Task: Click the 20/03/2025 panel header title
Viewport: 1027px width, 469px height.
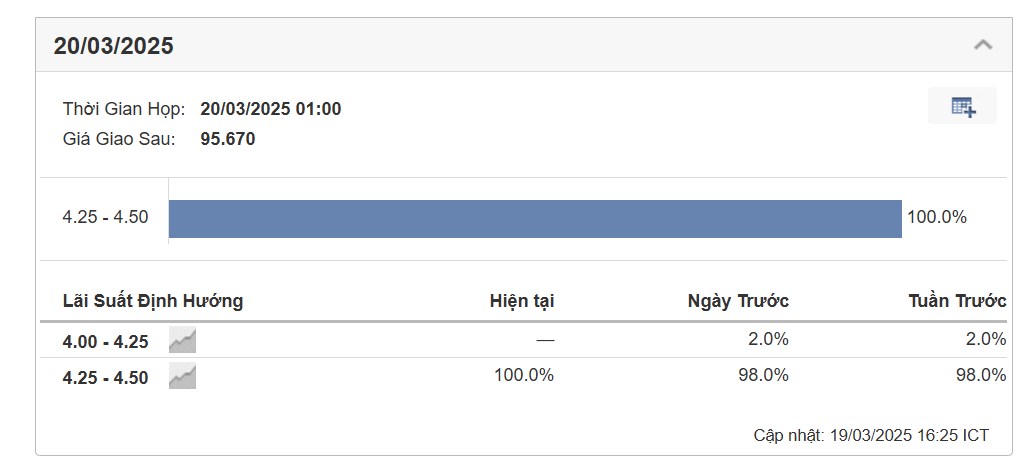Action: point(113,46)
